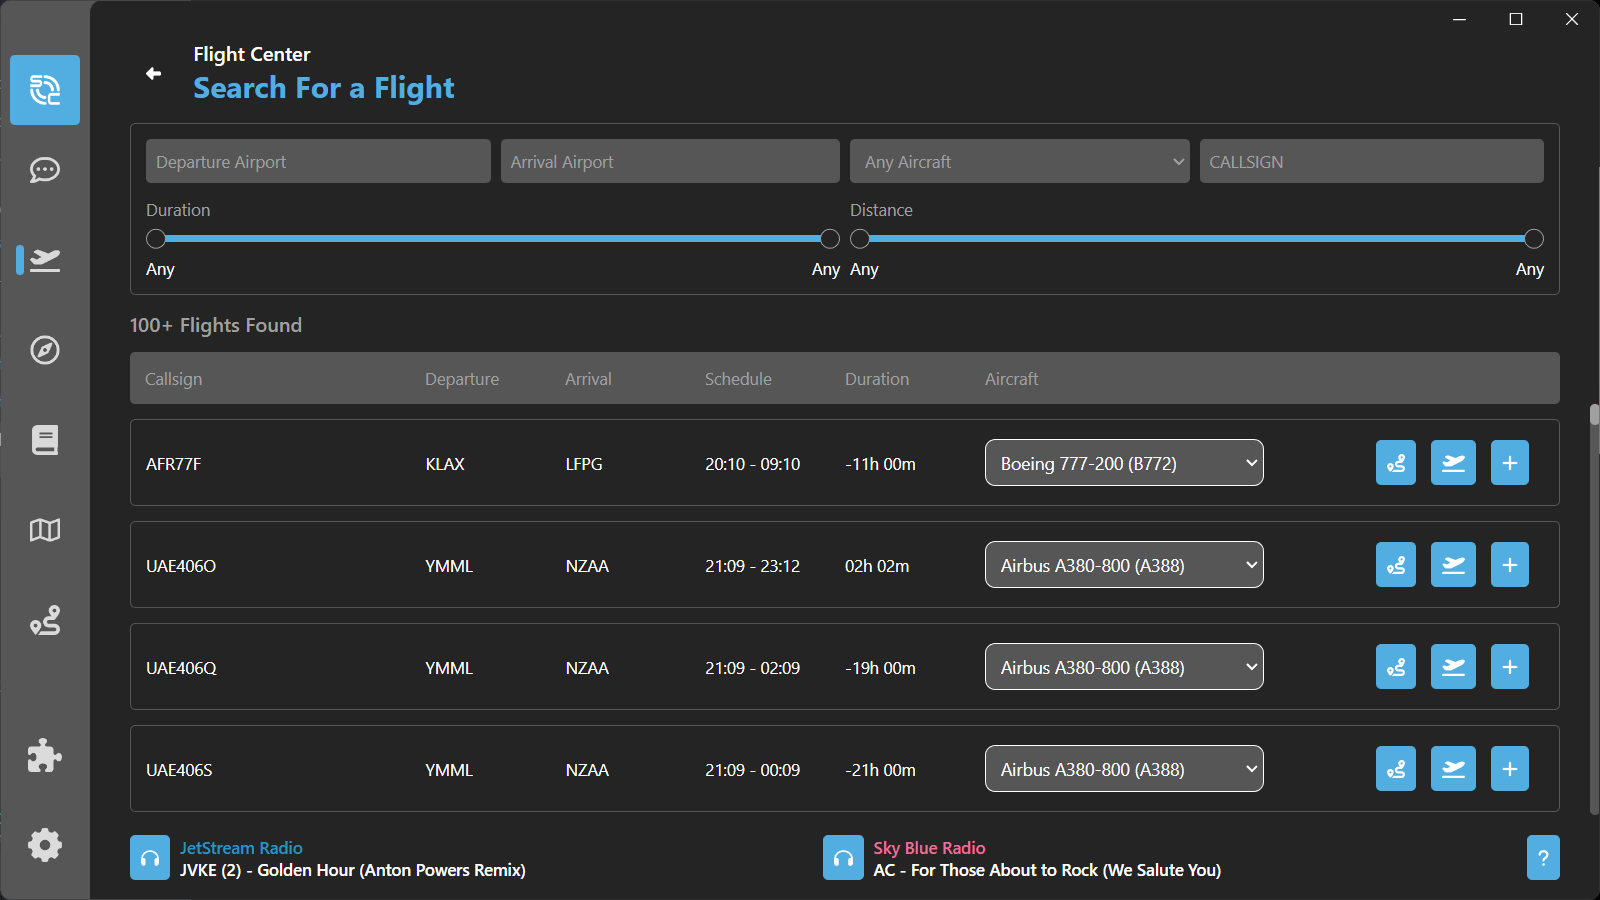Open Airbus A380-800 dropdown for UAE406S
This screenshot has height=900, width=1600.
click(x=1124, y=769)
